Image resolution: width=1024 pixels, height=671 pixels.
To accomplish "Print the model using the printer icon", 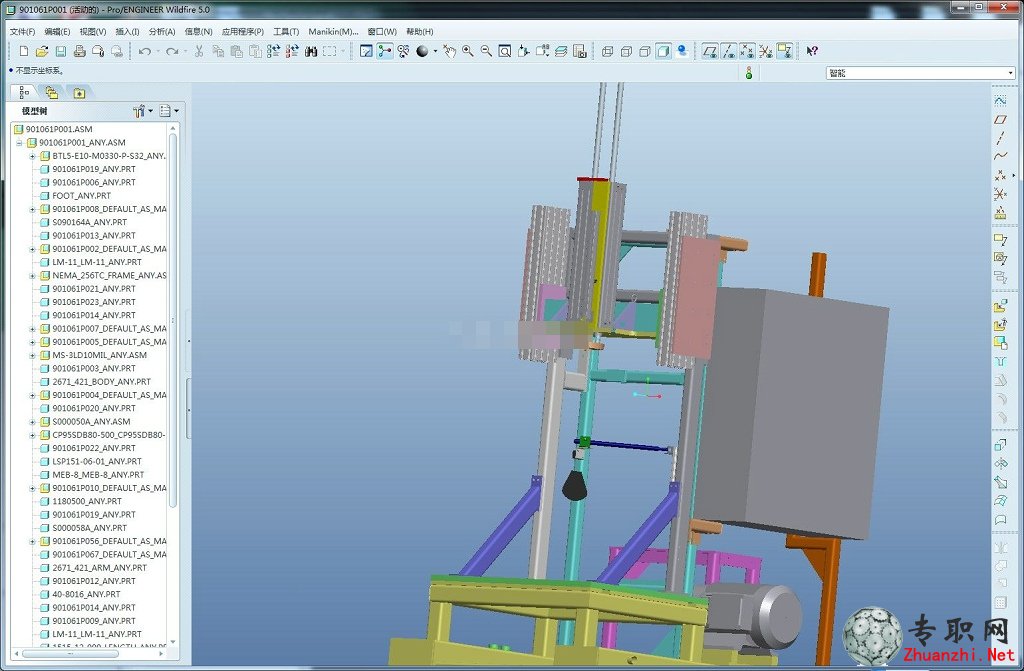I will [80, 51].
